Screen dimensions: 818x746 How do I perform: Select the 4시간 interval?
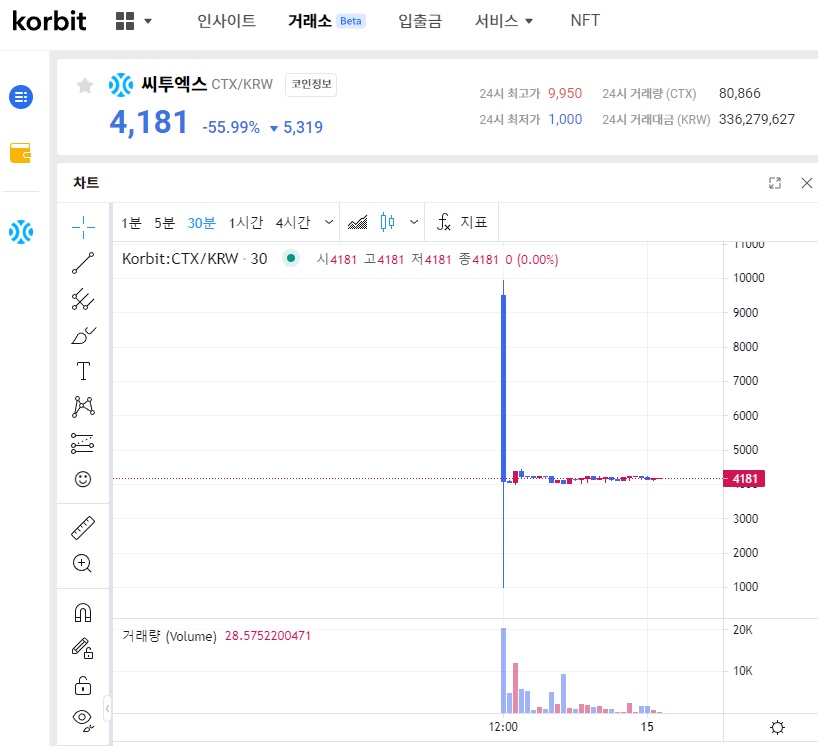[x=293, y=223]
